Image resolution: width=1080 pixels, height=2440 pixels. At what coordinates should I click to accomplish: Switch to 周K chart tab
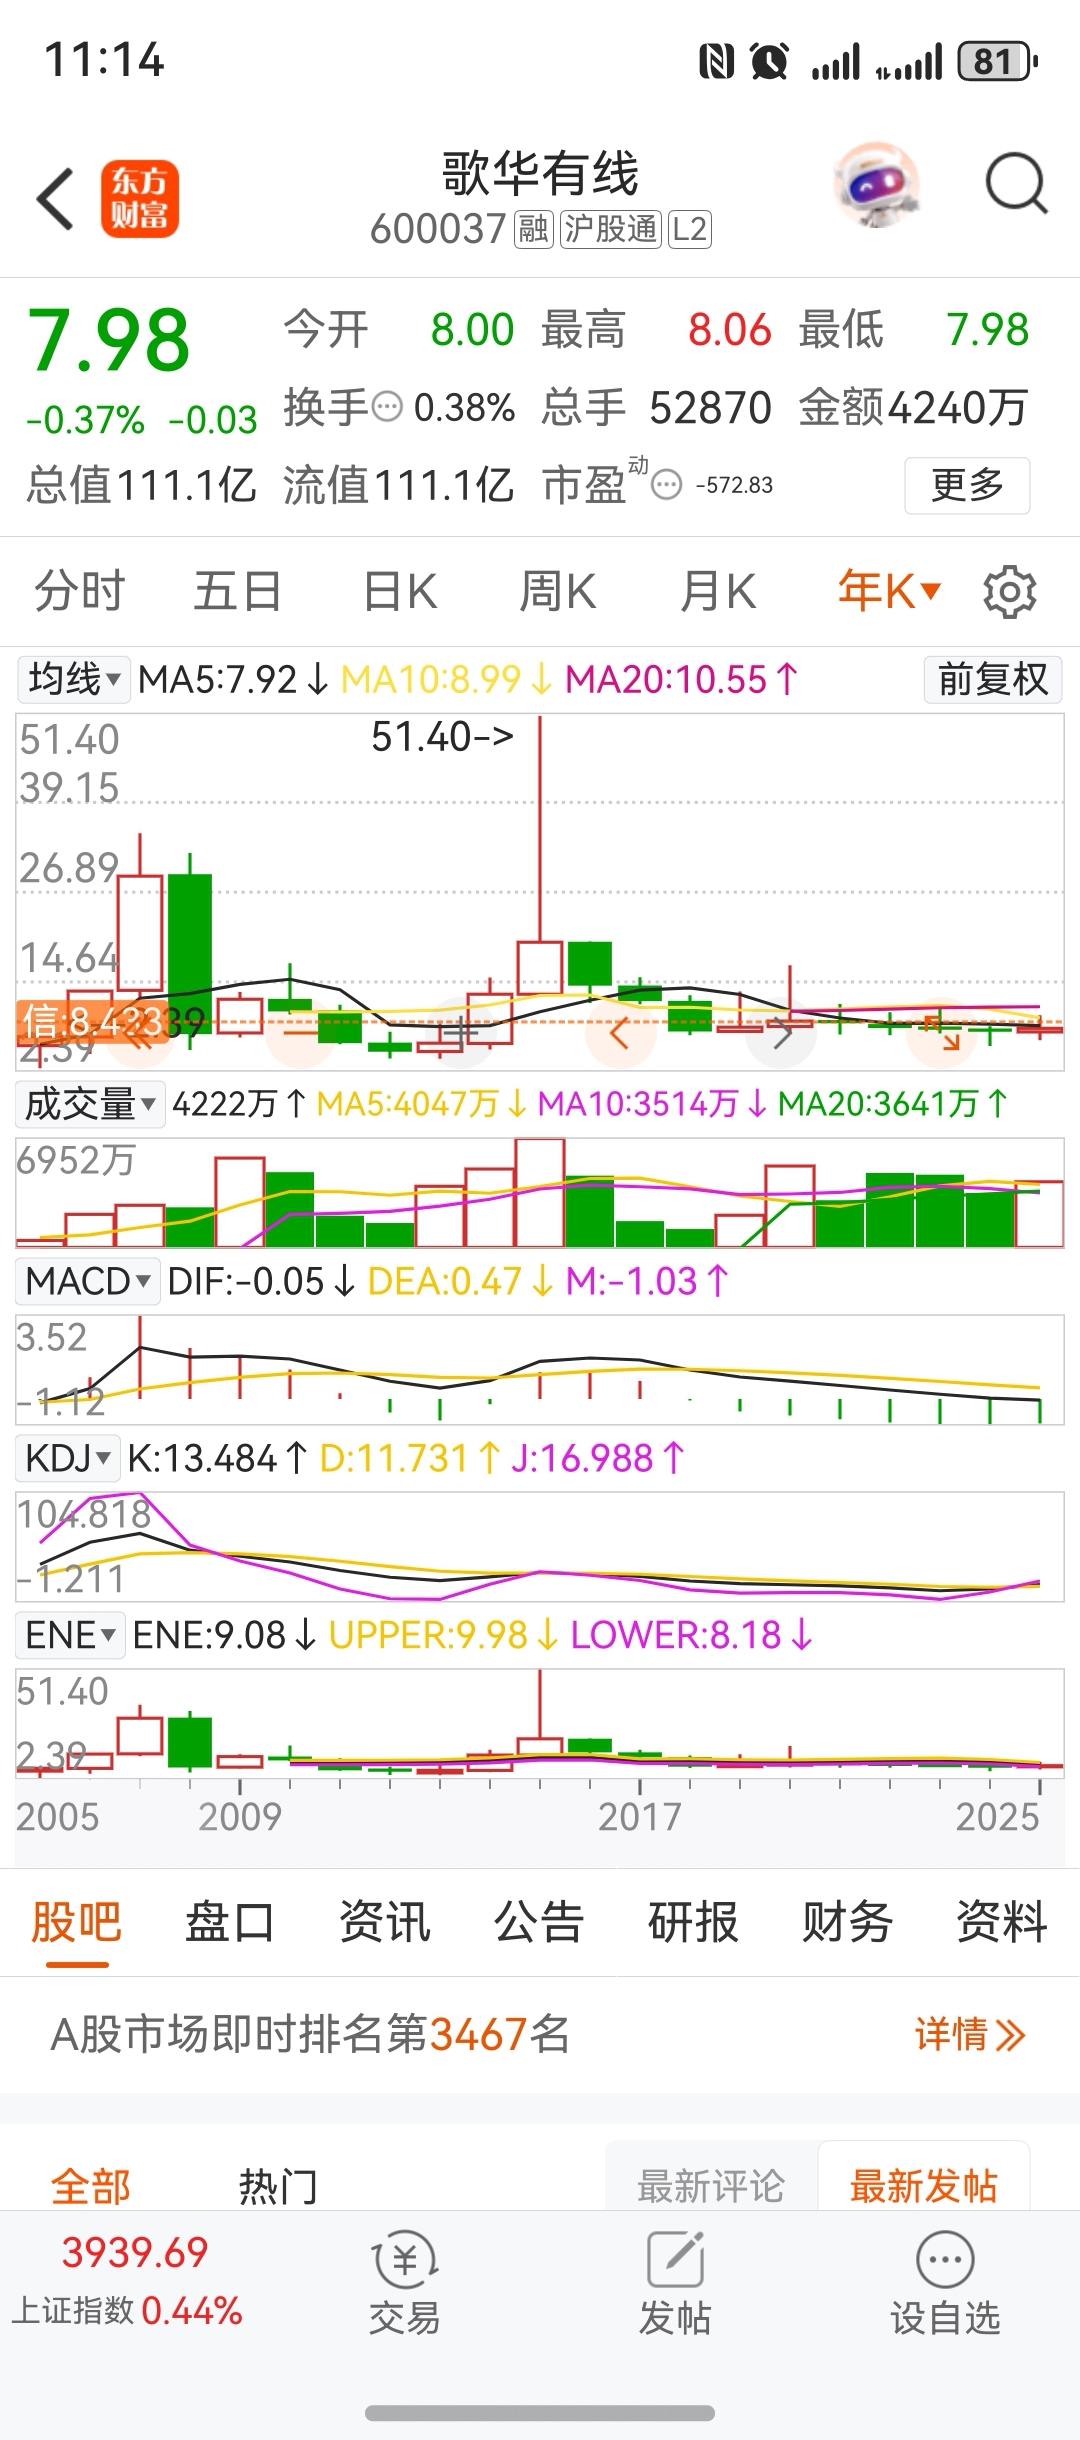558,591
